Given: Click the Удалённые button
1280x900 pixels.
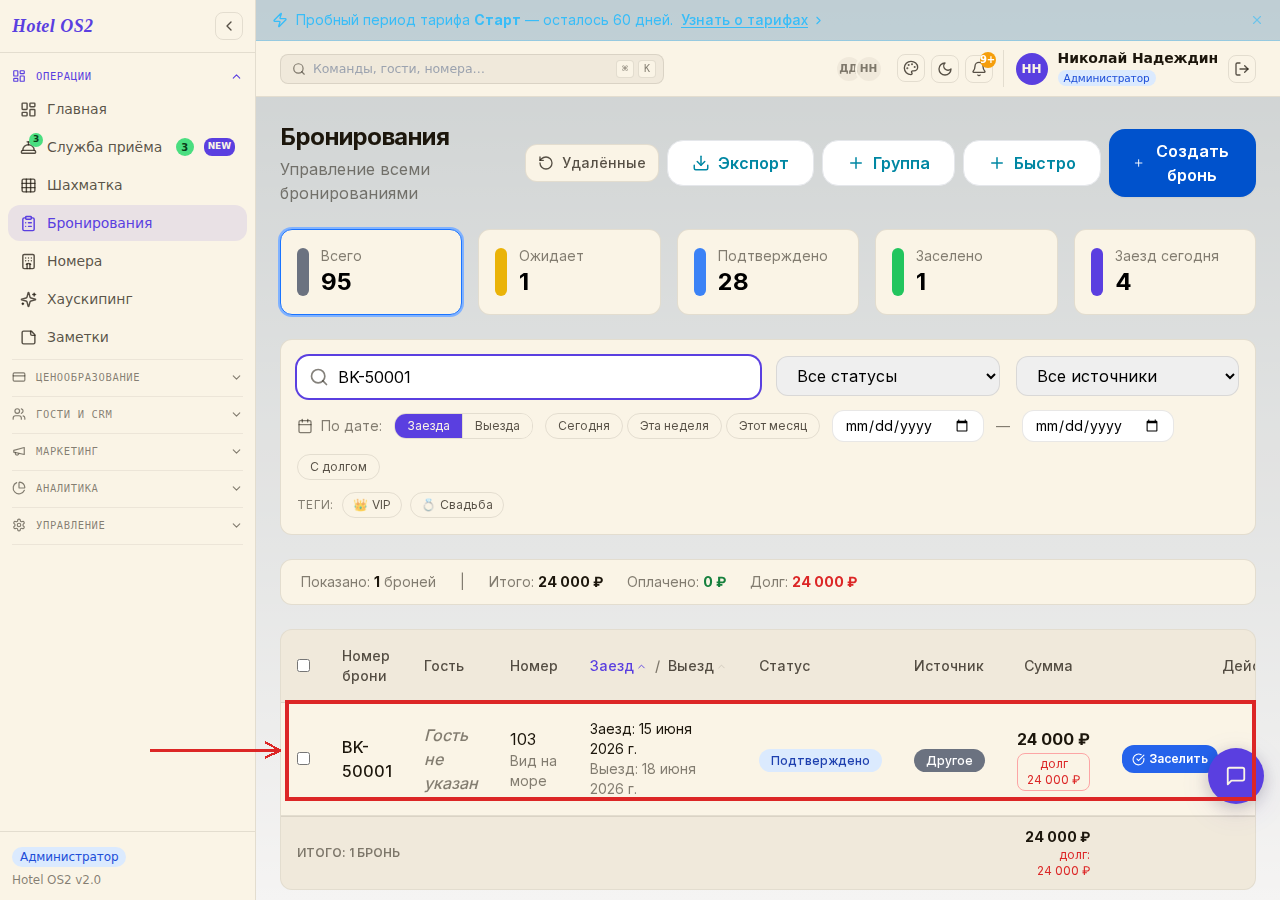Looking at the screenshot, I should tap(592, 163).
